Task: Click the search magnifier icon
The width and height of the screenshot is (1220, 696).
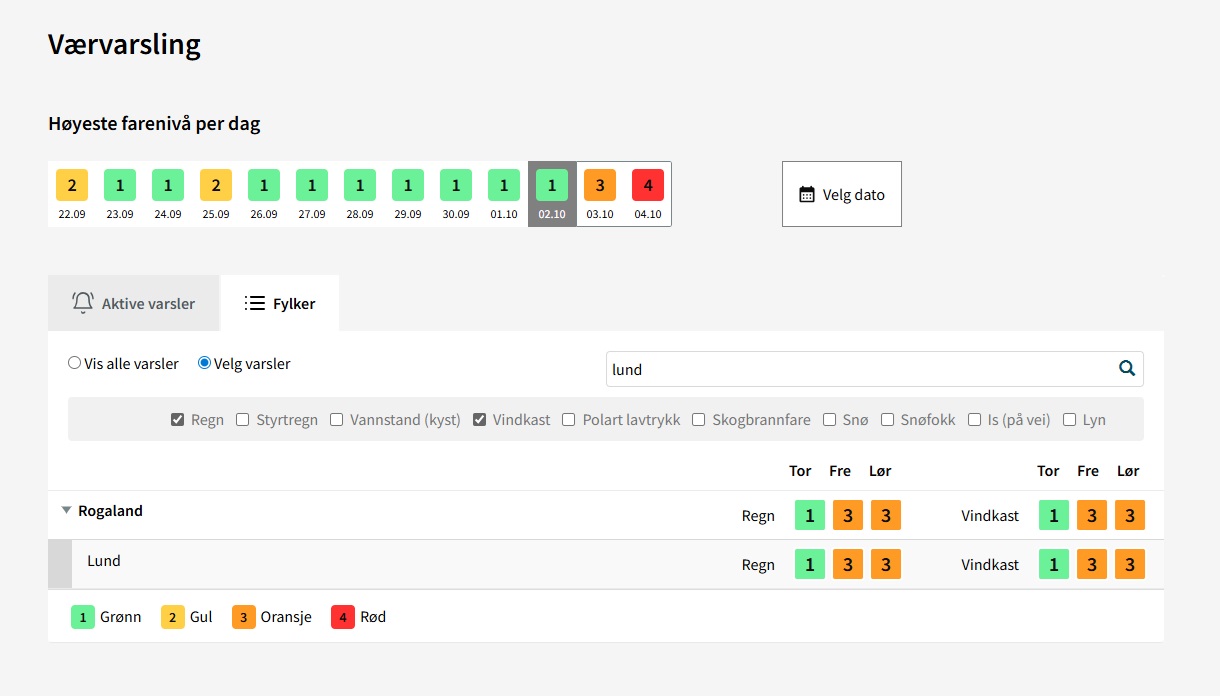Action: 1127,369
